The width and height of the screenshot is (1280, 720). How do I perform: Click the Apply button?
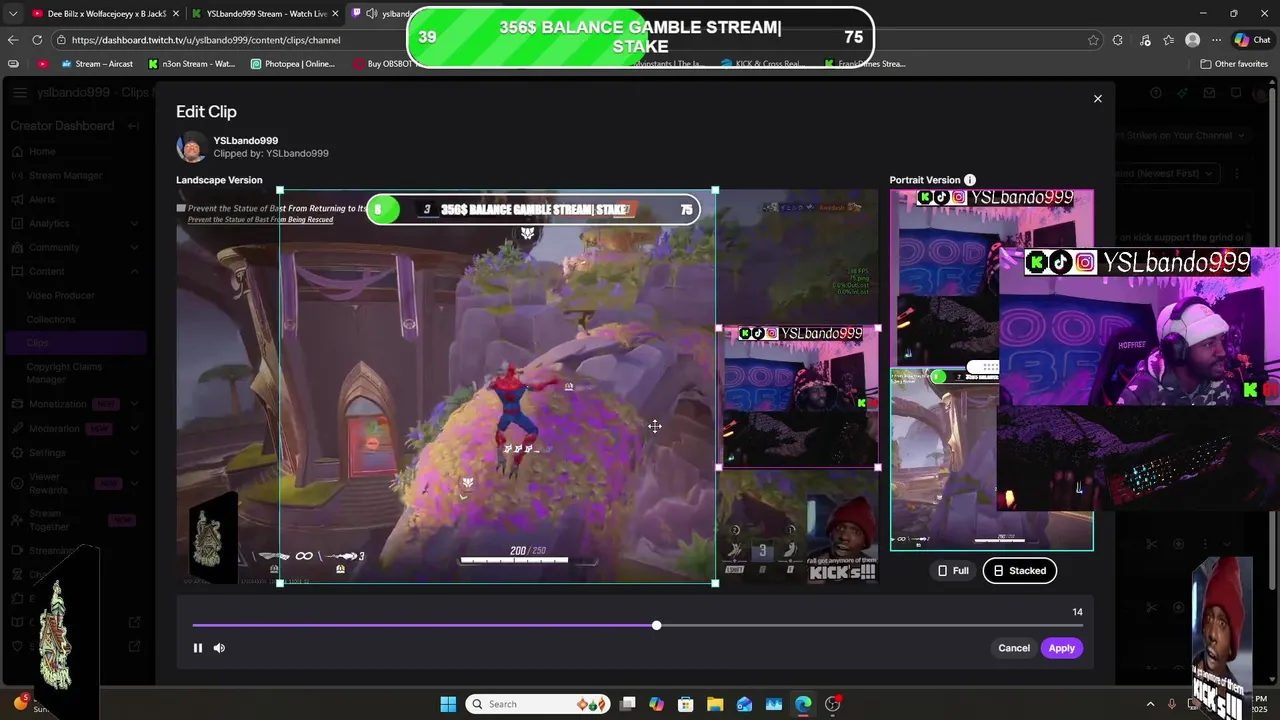pos(1061,648)
